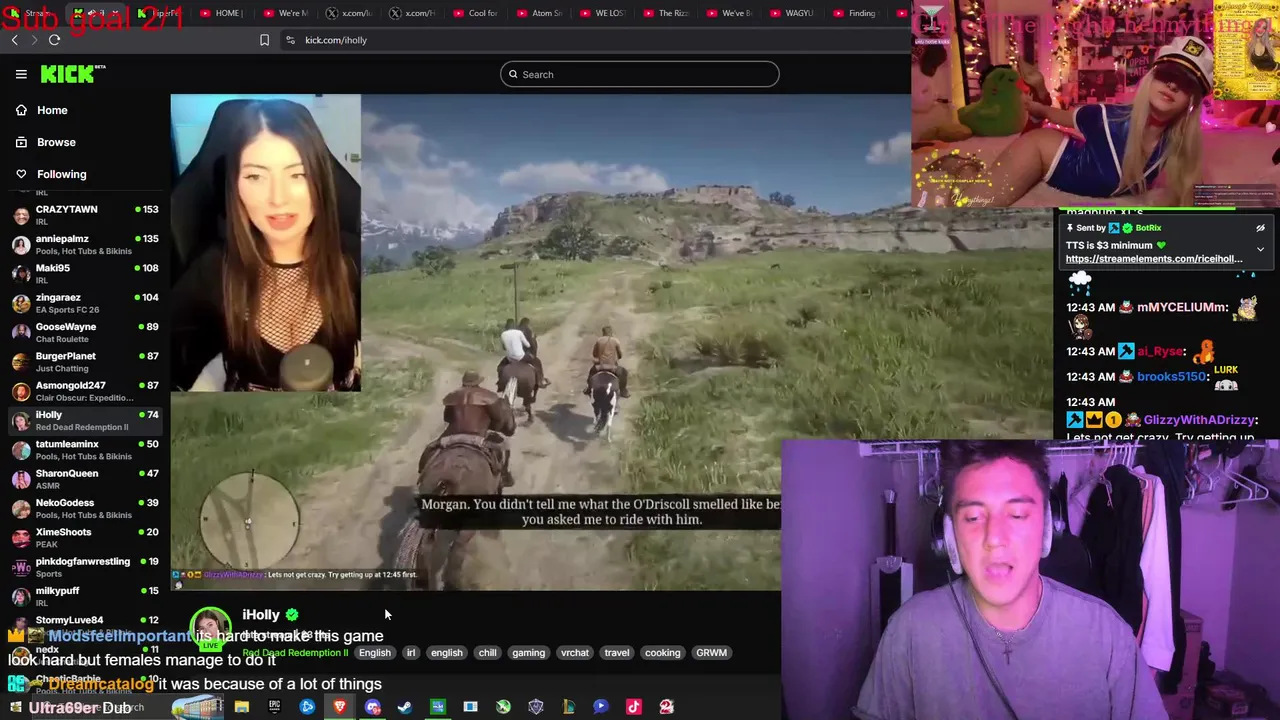Expand pinned message chevron in chat
The height and width of the screenshot is (720, 1280).
pyautogui.click(x=1260, y=249)
